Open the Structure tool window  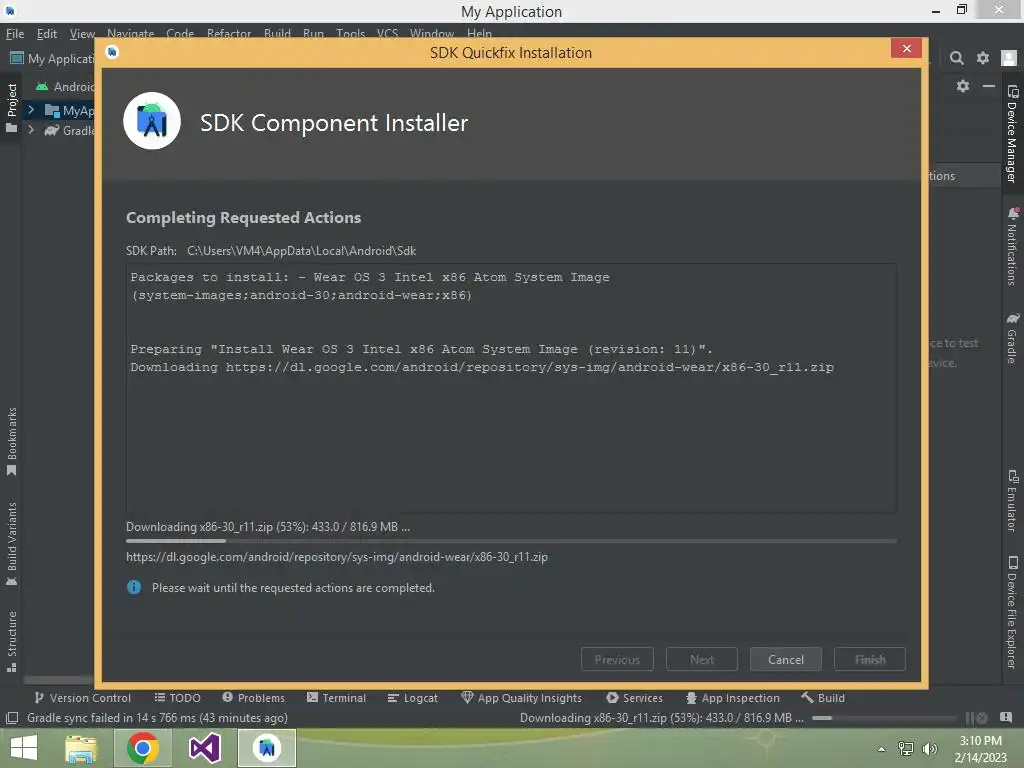click(12, 641)
